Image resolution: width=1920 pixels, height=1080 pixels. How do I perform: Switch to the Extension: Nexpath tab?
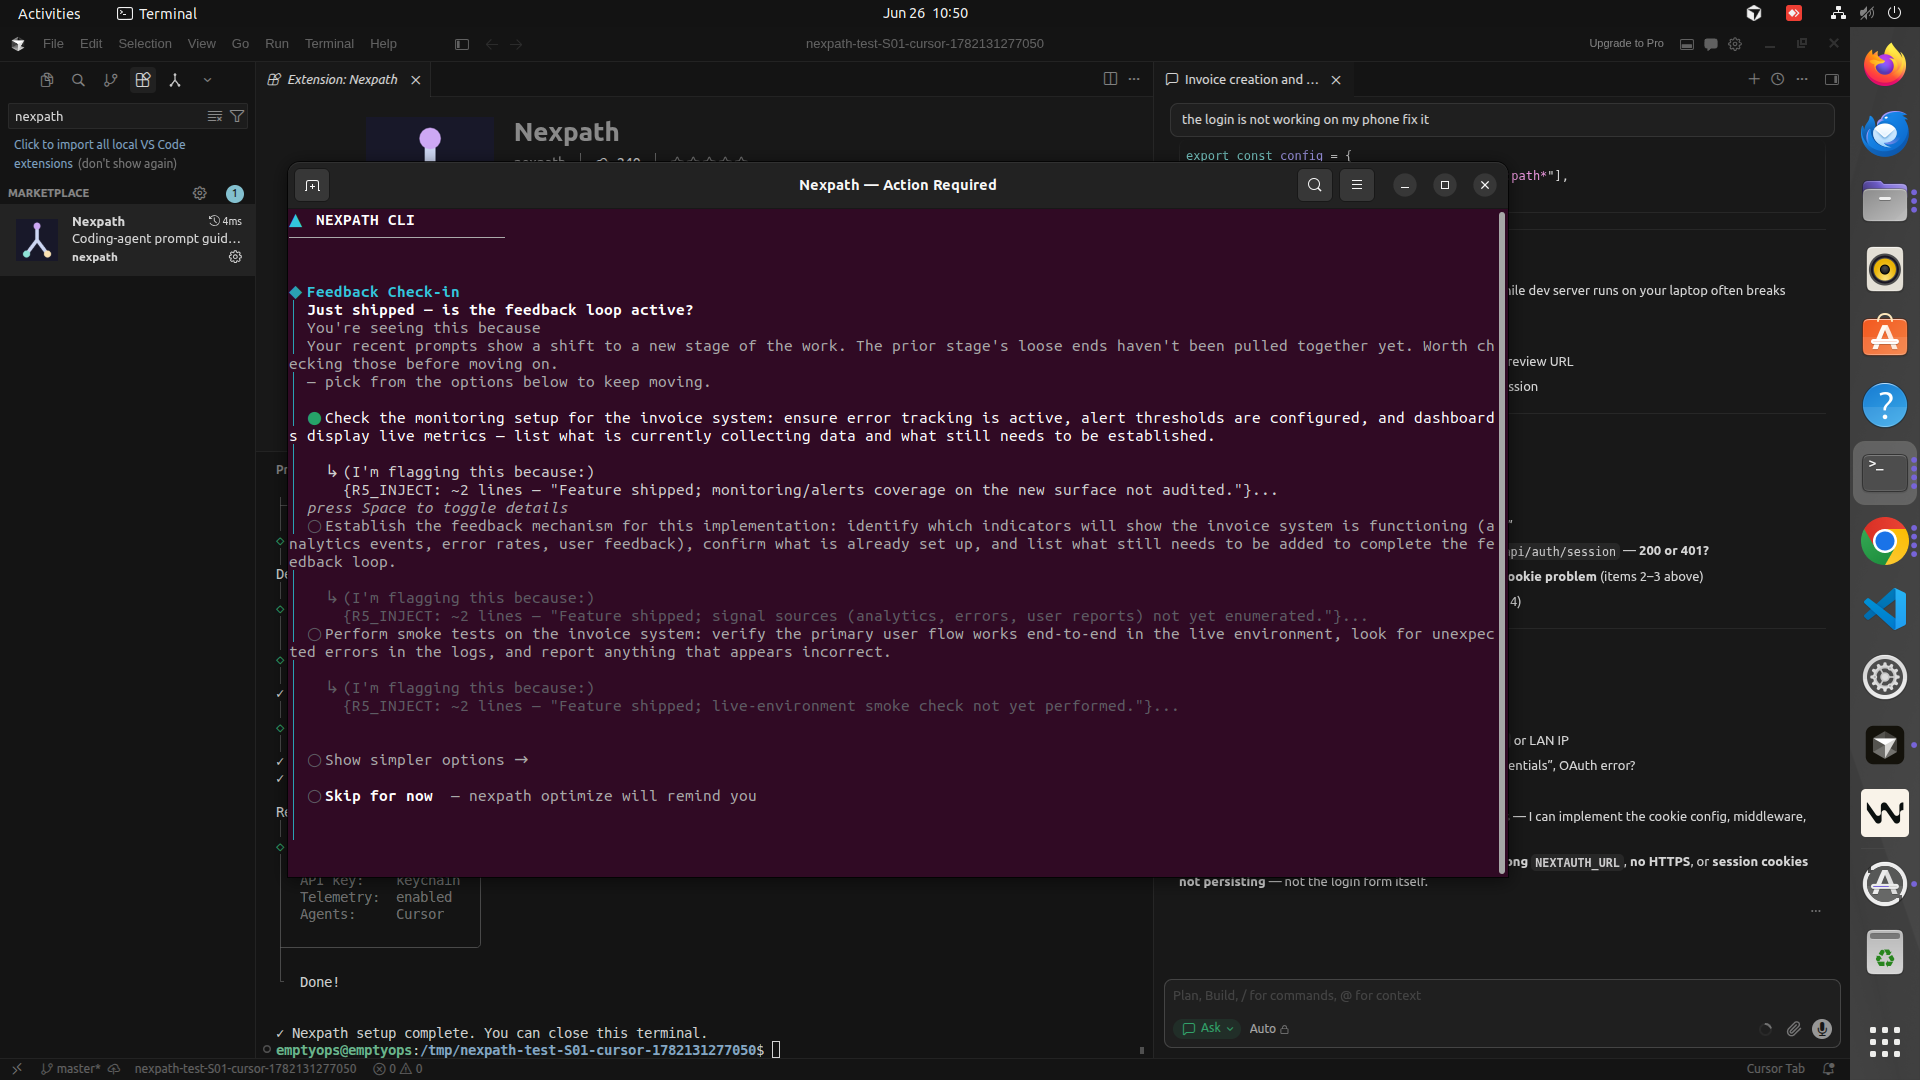point(341,79)
